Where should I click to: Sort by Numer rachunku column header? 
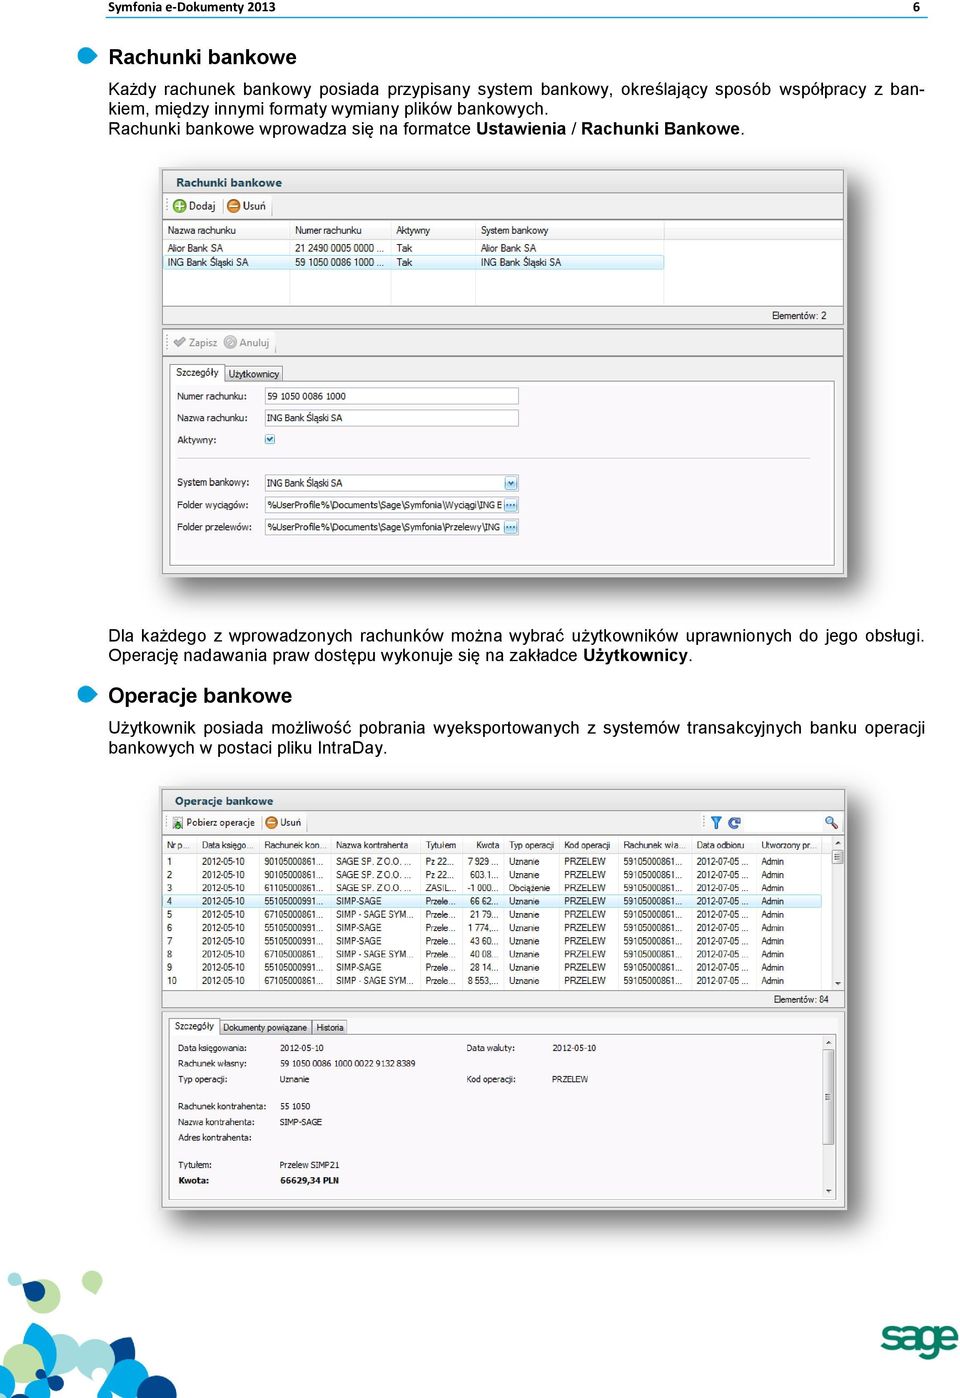pyautogui.click(x=341, y=230)
